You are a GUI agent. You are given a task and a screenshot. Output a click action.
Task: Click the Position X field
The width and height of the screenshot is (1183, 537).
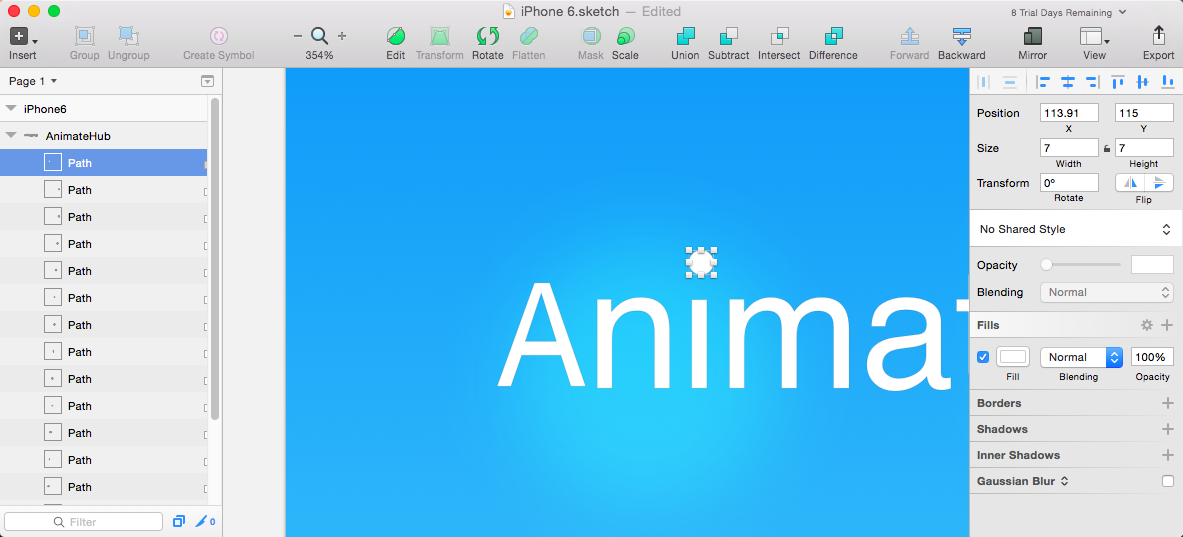click(1069, 113)
